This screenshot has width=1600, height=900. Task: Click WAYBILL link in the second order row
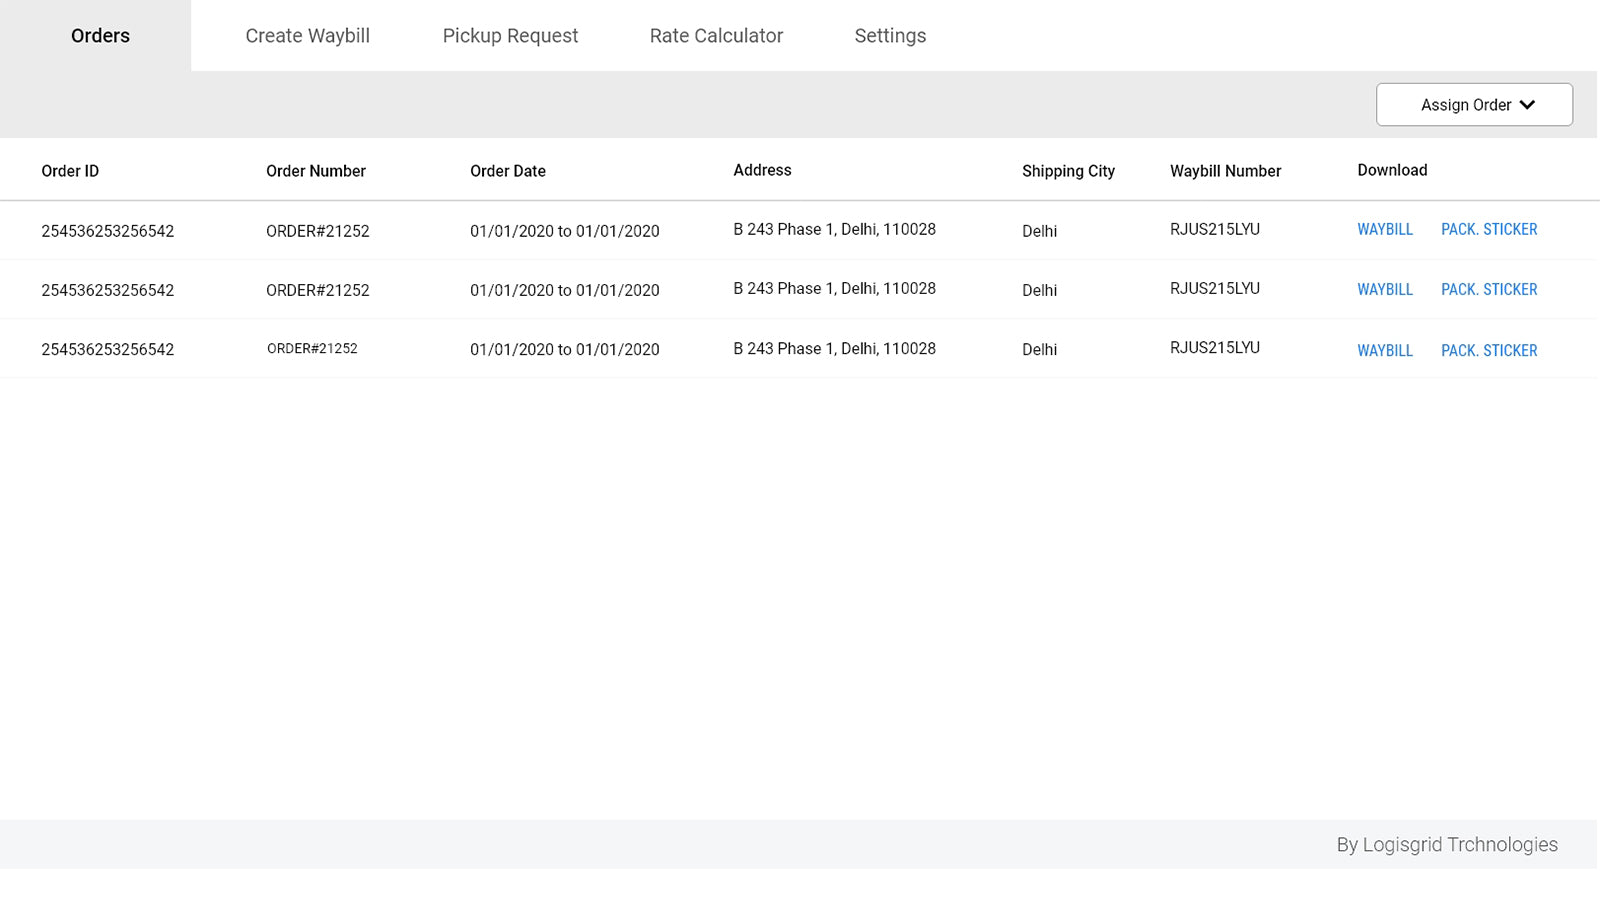point(1385,290)
